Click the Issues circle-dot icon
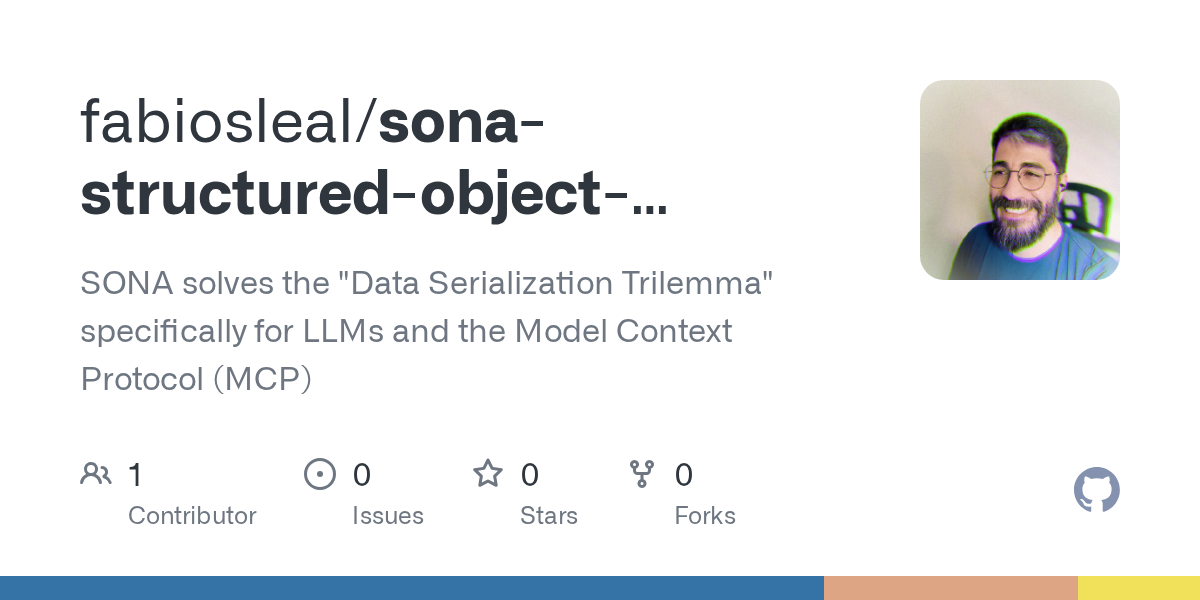This screenshot has height=600, width=1200. coord(319,474)
